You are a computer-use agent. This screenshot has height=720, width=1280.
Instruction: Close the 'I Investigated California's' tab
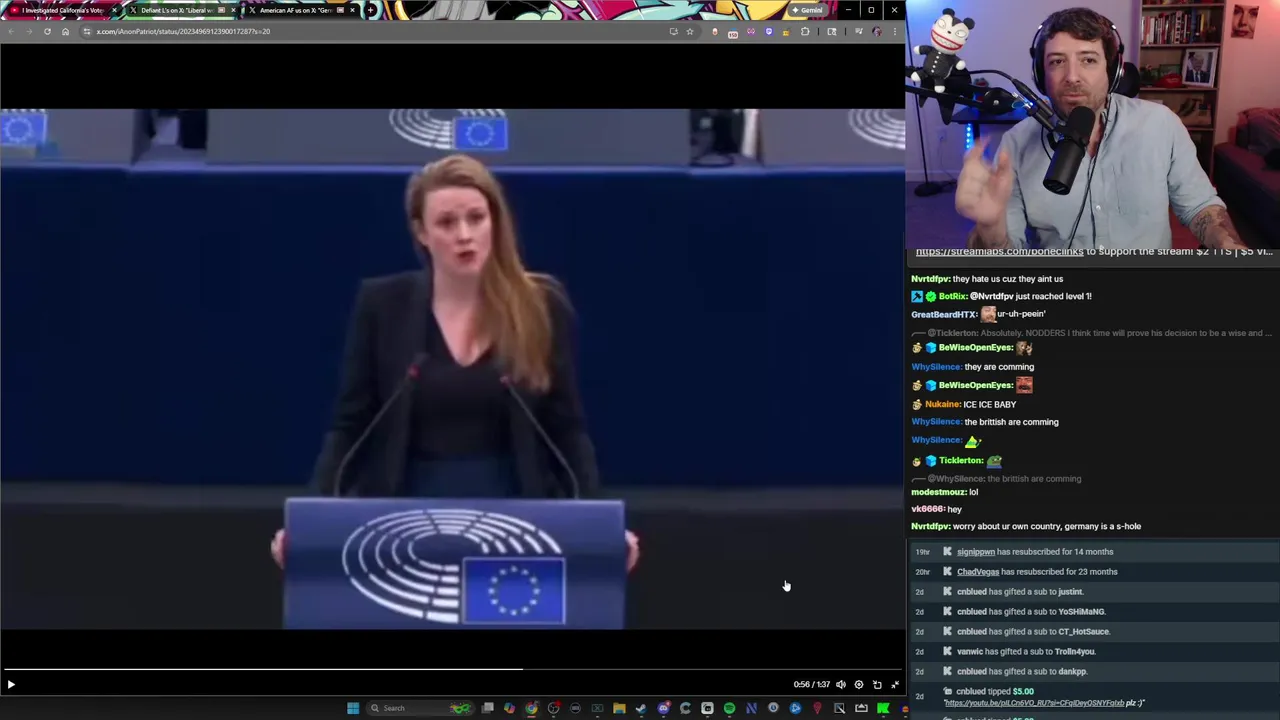[114, 10]
